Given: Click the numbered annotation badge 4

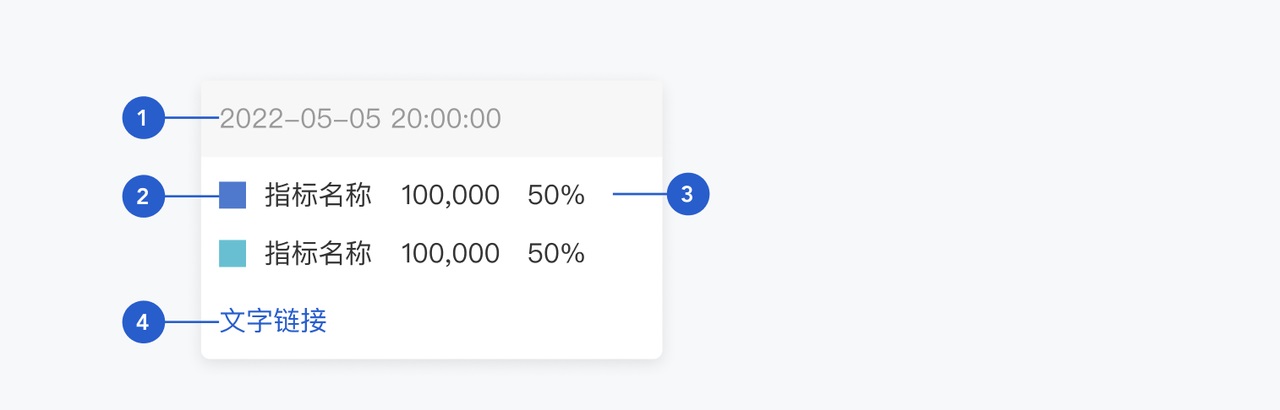Looking at the screenshot, I should point(143,322).
